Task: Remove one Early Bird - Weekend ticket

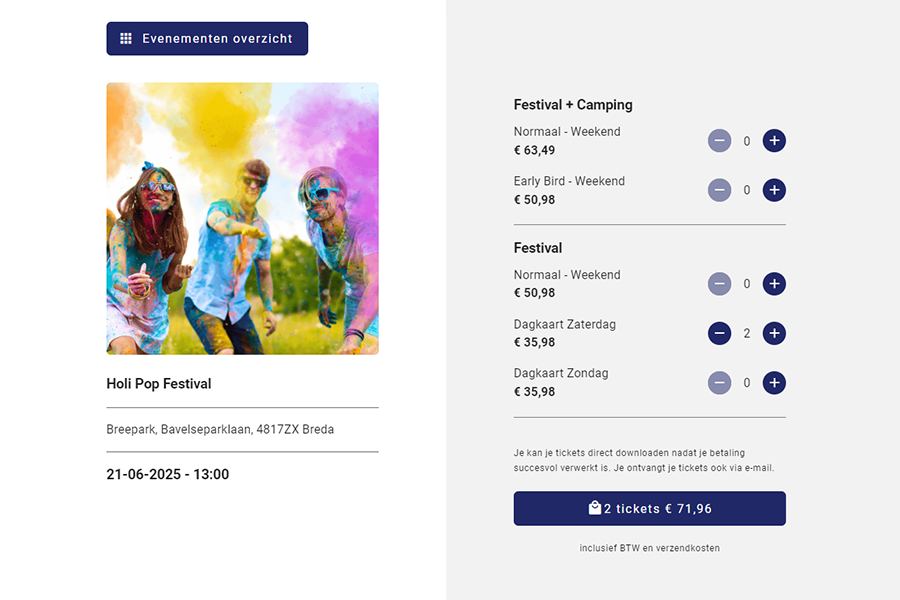Action: [x=719, y=190]
